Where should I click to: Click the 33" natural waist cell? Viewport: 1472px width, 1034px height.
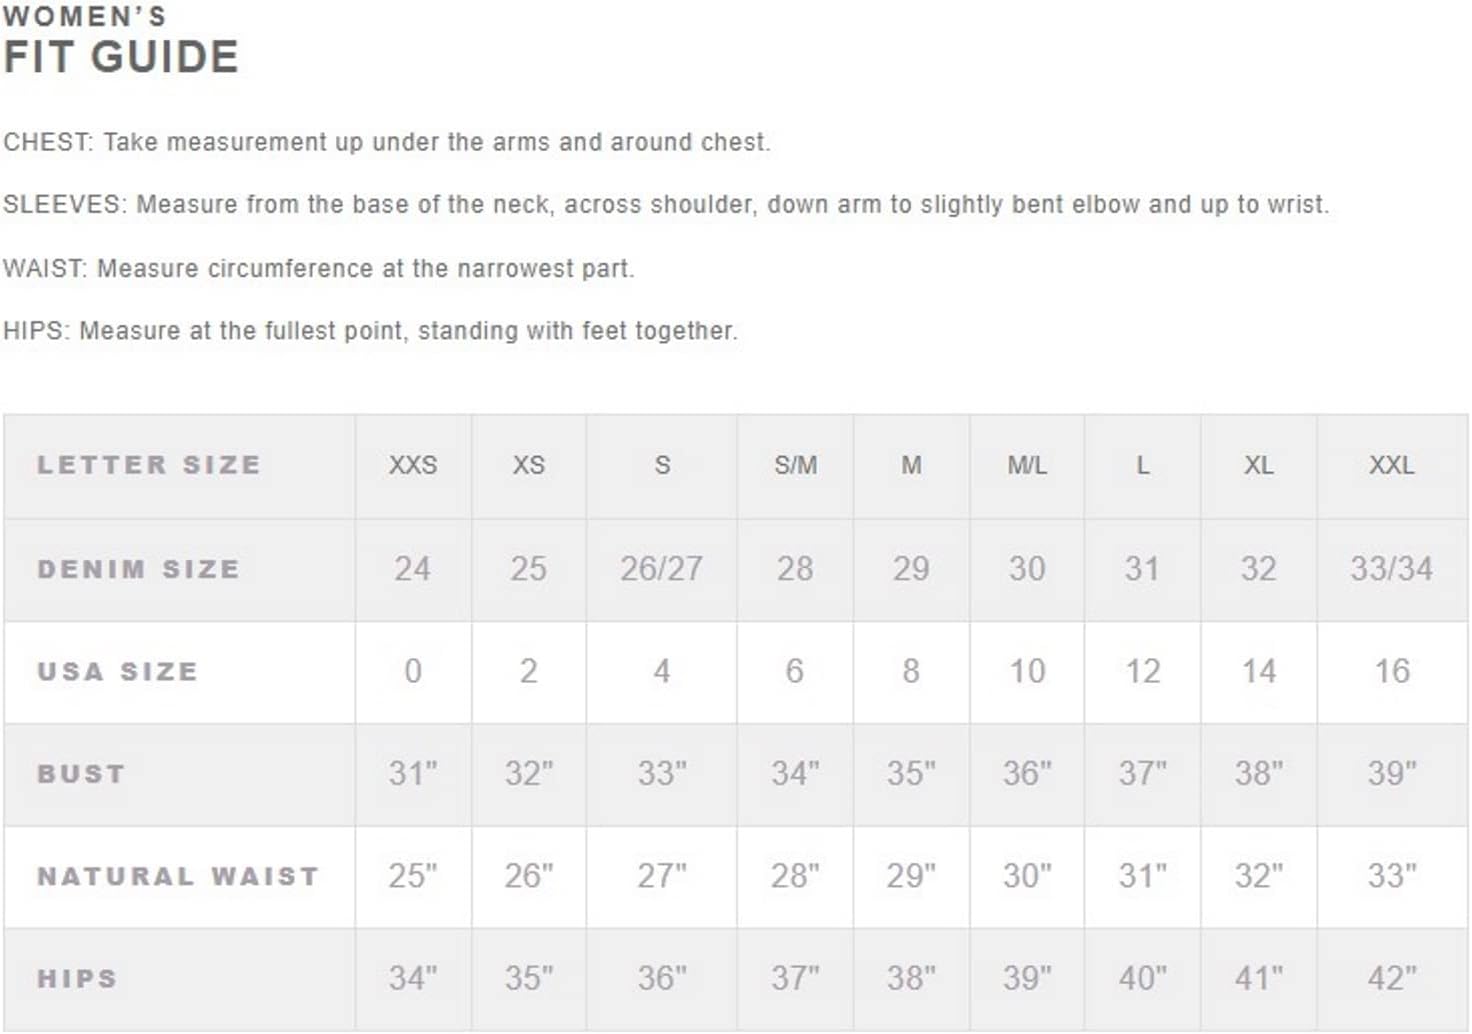coord(1391,876)
